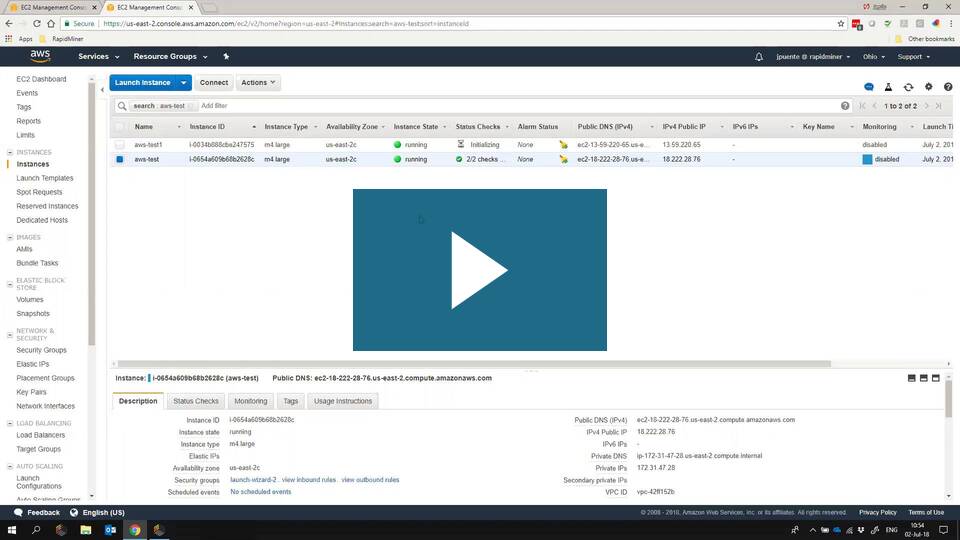Screen dimensions: 960x540
Task: Click the search filter help icon
Action: coord(845,106)
